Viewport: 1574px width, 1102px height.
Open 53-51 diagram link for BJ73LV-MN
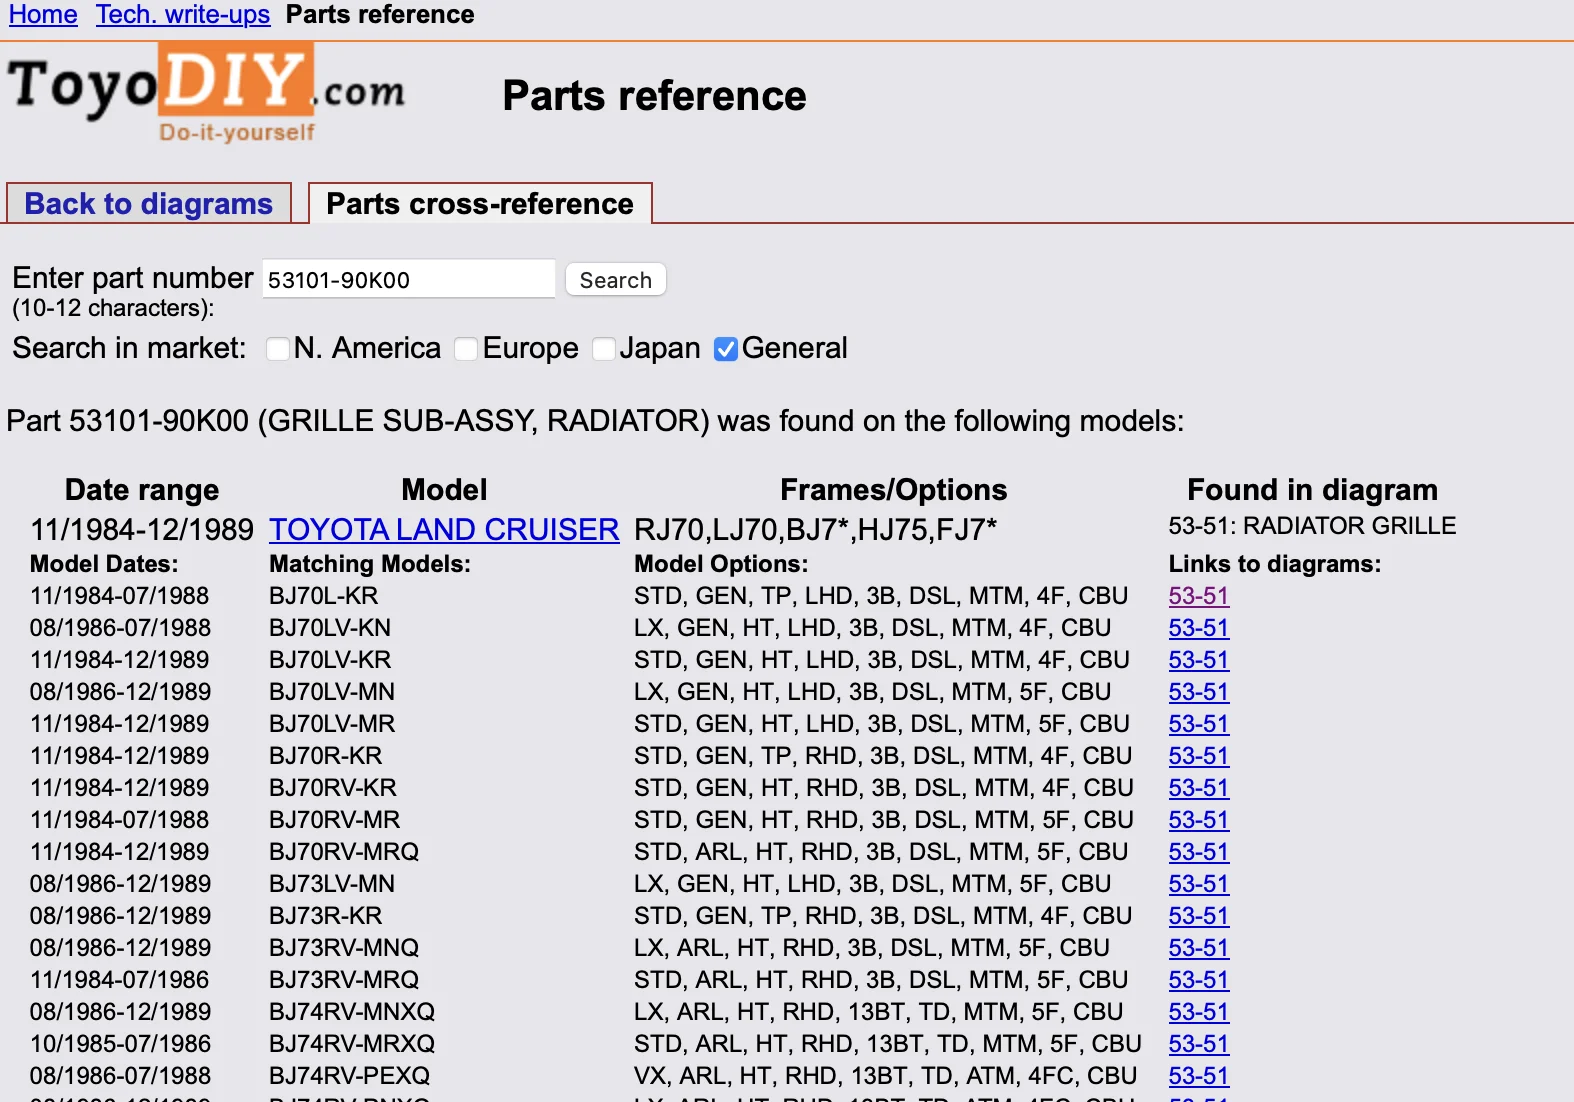pyautogui.click(x=1199, y=884)
